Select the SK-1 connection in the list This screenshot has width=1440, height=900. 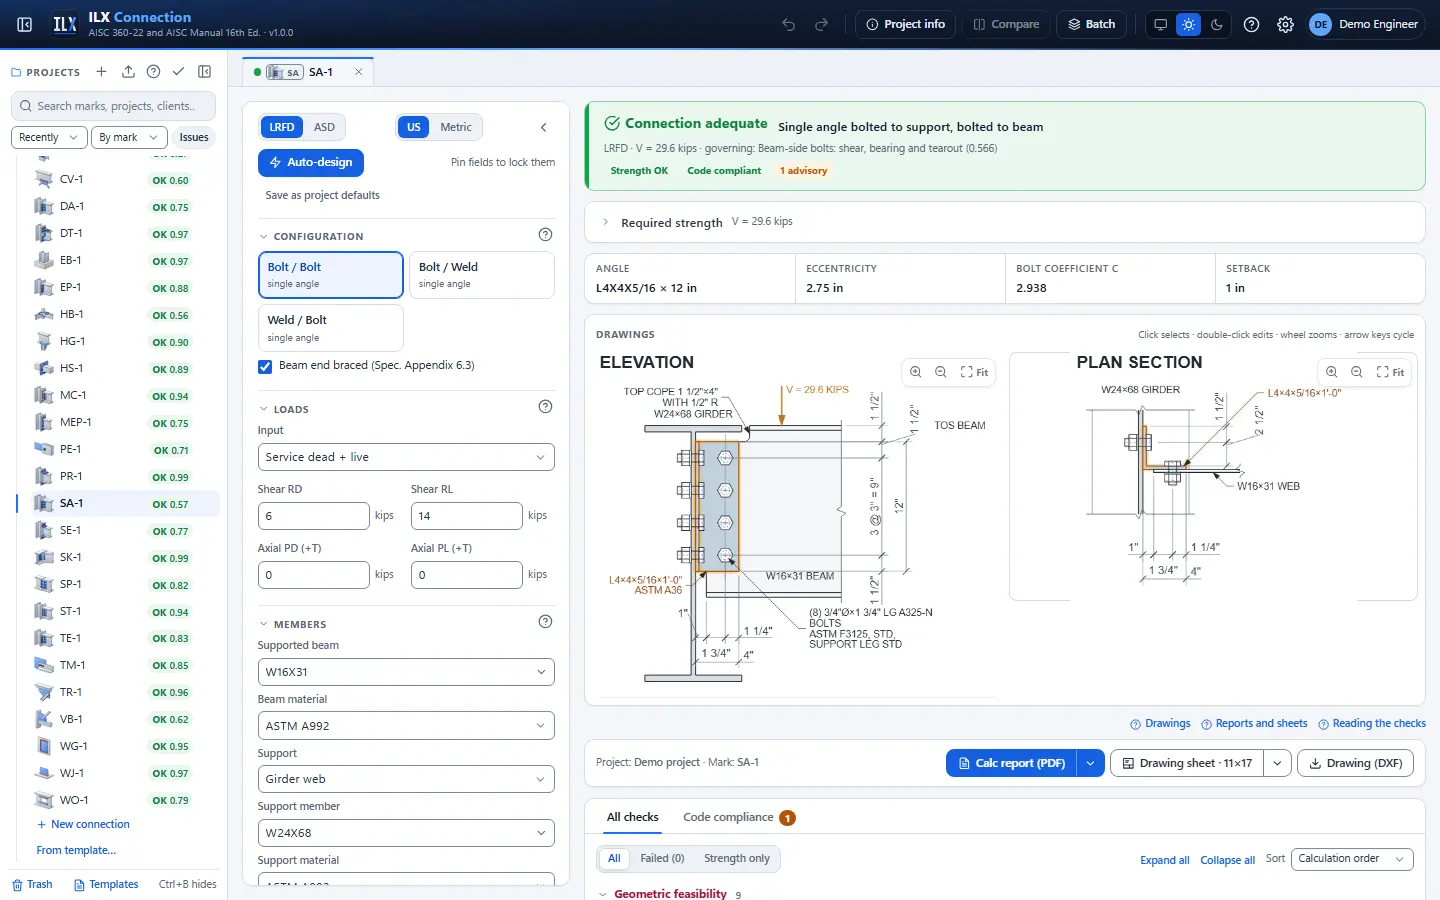pos(116,558)
